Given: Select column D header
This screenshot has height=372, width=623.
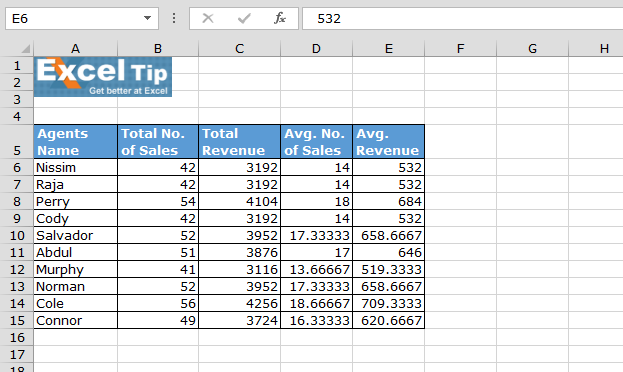Looking at the screenshot, I should click(x=316, y=48).
